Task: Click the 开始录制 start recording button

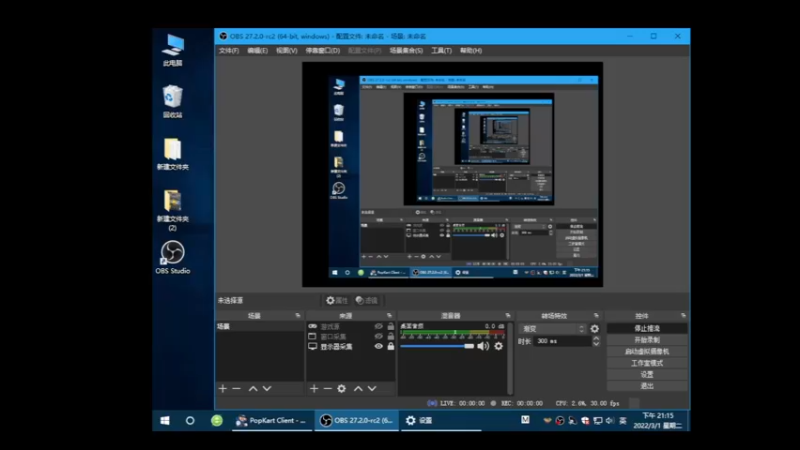Action: click(x=647, y=340)
